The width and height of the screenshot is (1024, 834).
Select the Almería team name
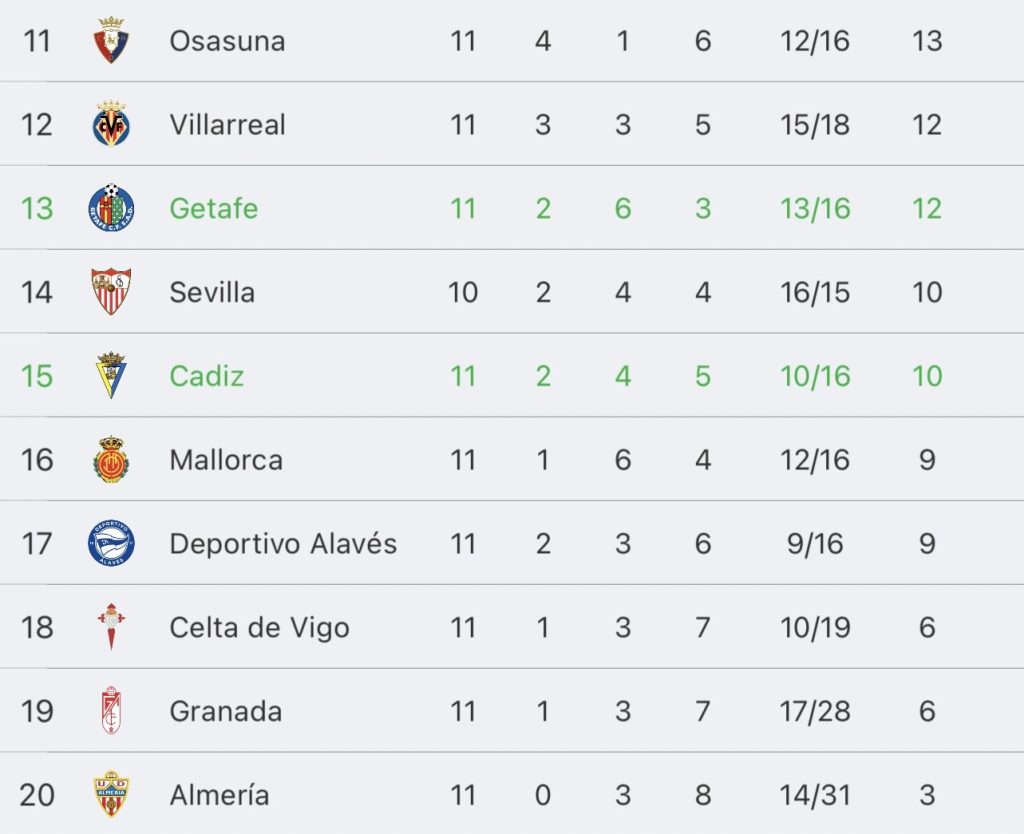(219, 795)
